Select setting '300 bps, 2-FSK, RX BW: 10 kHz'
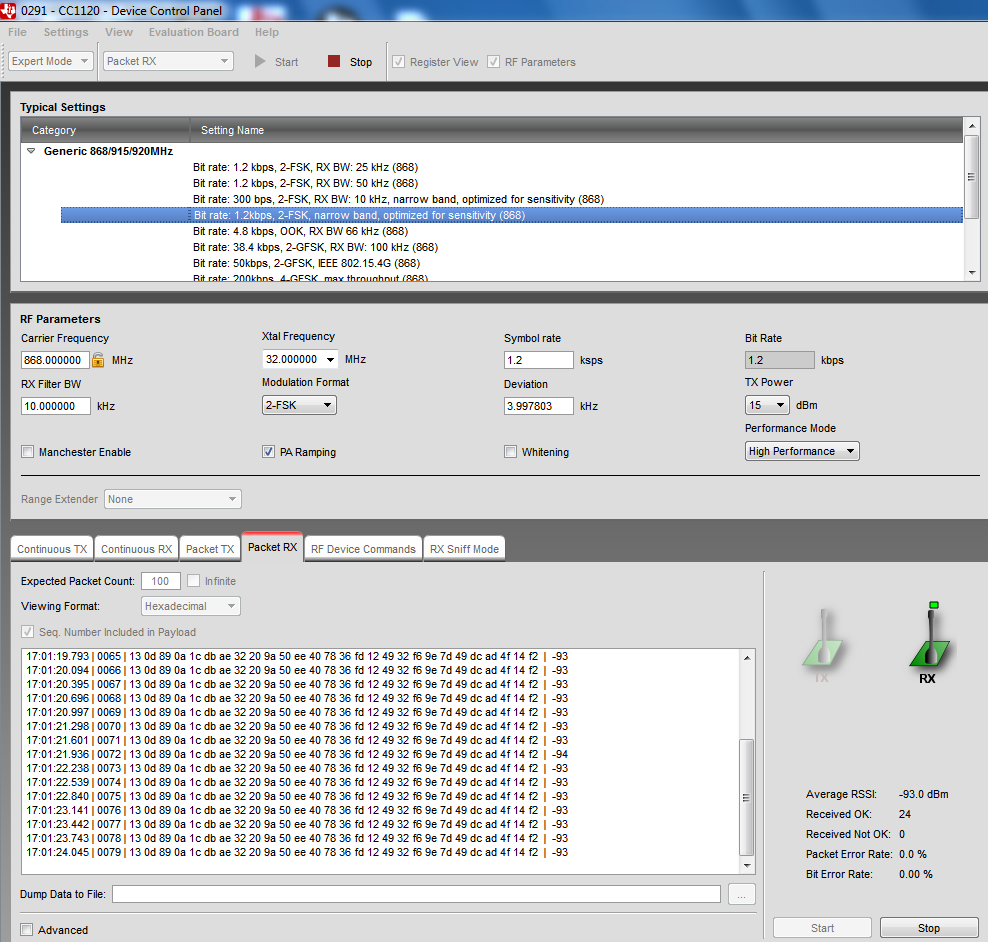Viewport: 988px width, 942px height. pos(398,199)
